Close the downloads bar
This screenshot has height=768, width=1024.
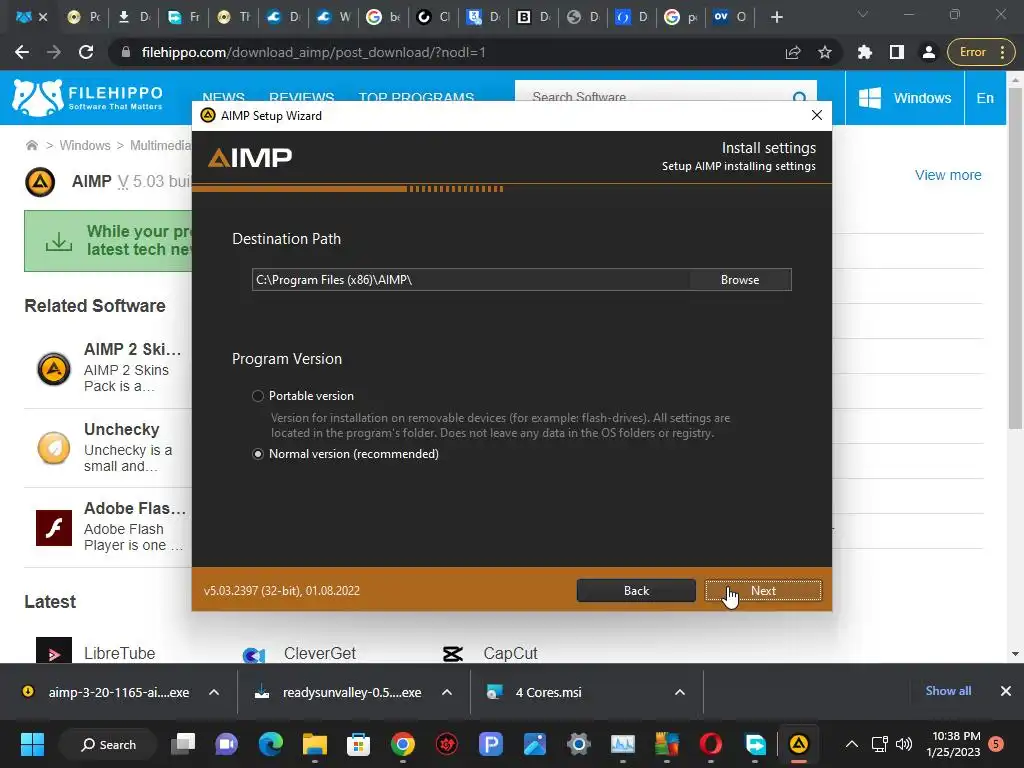pos(1006,691)
